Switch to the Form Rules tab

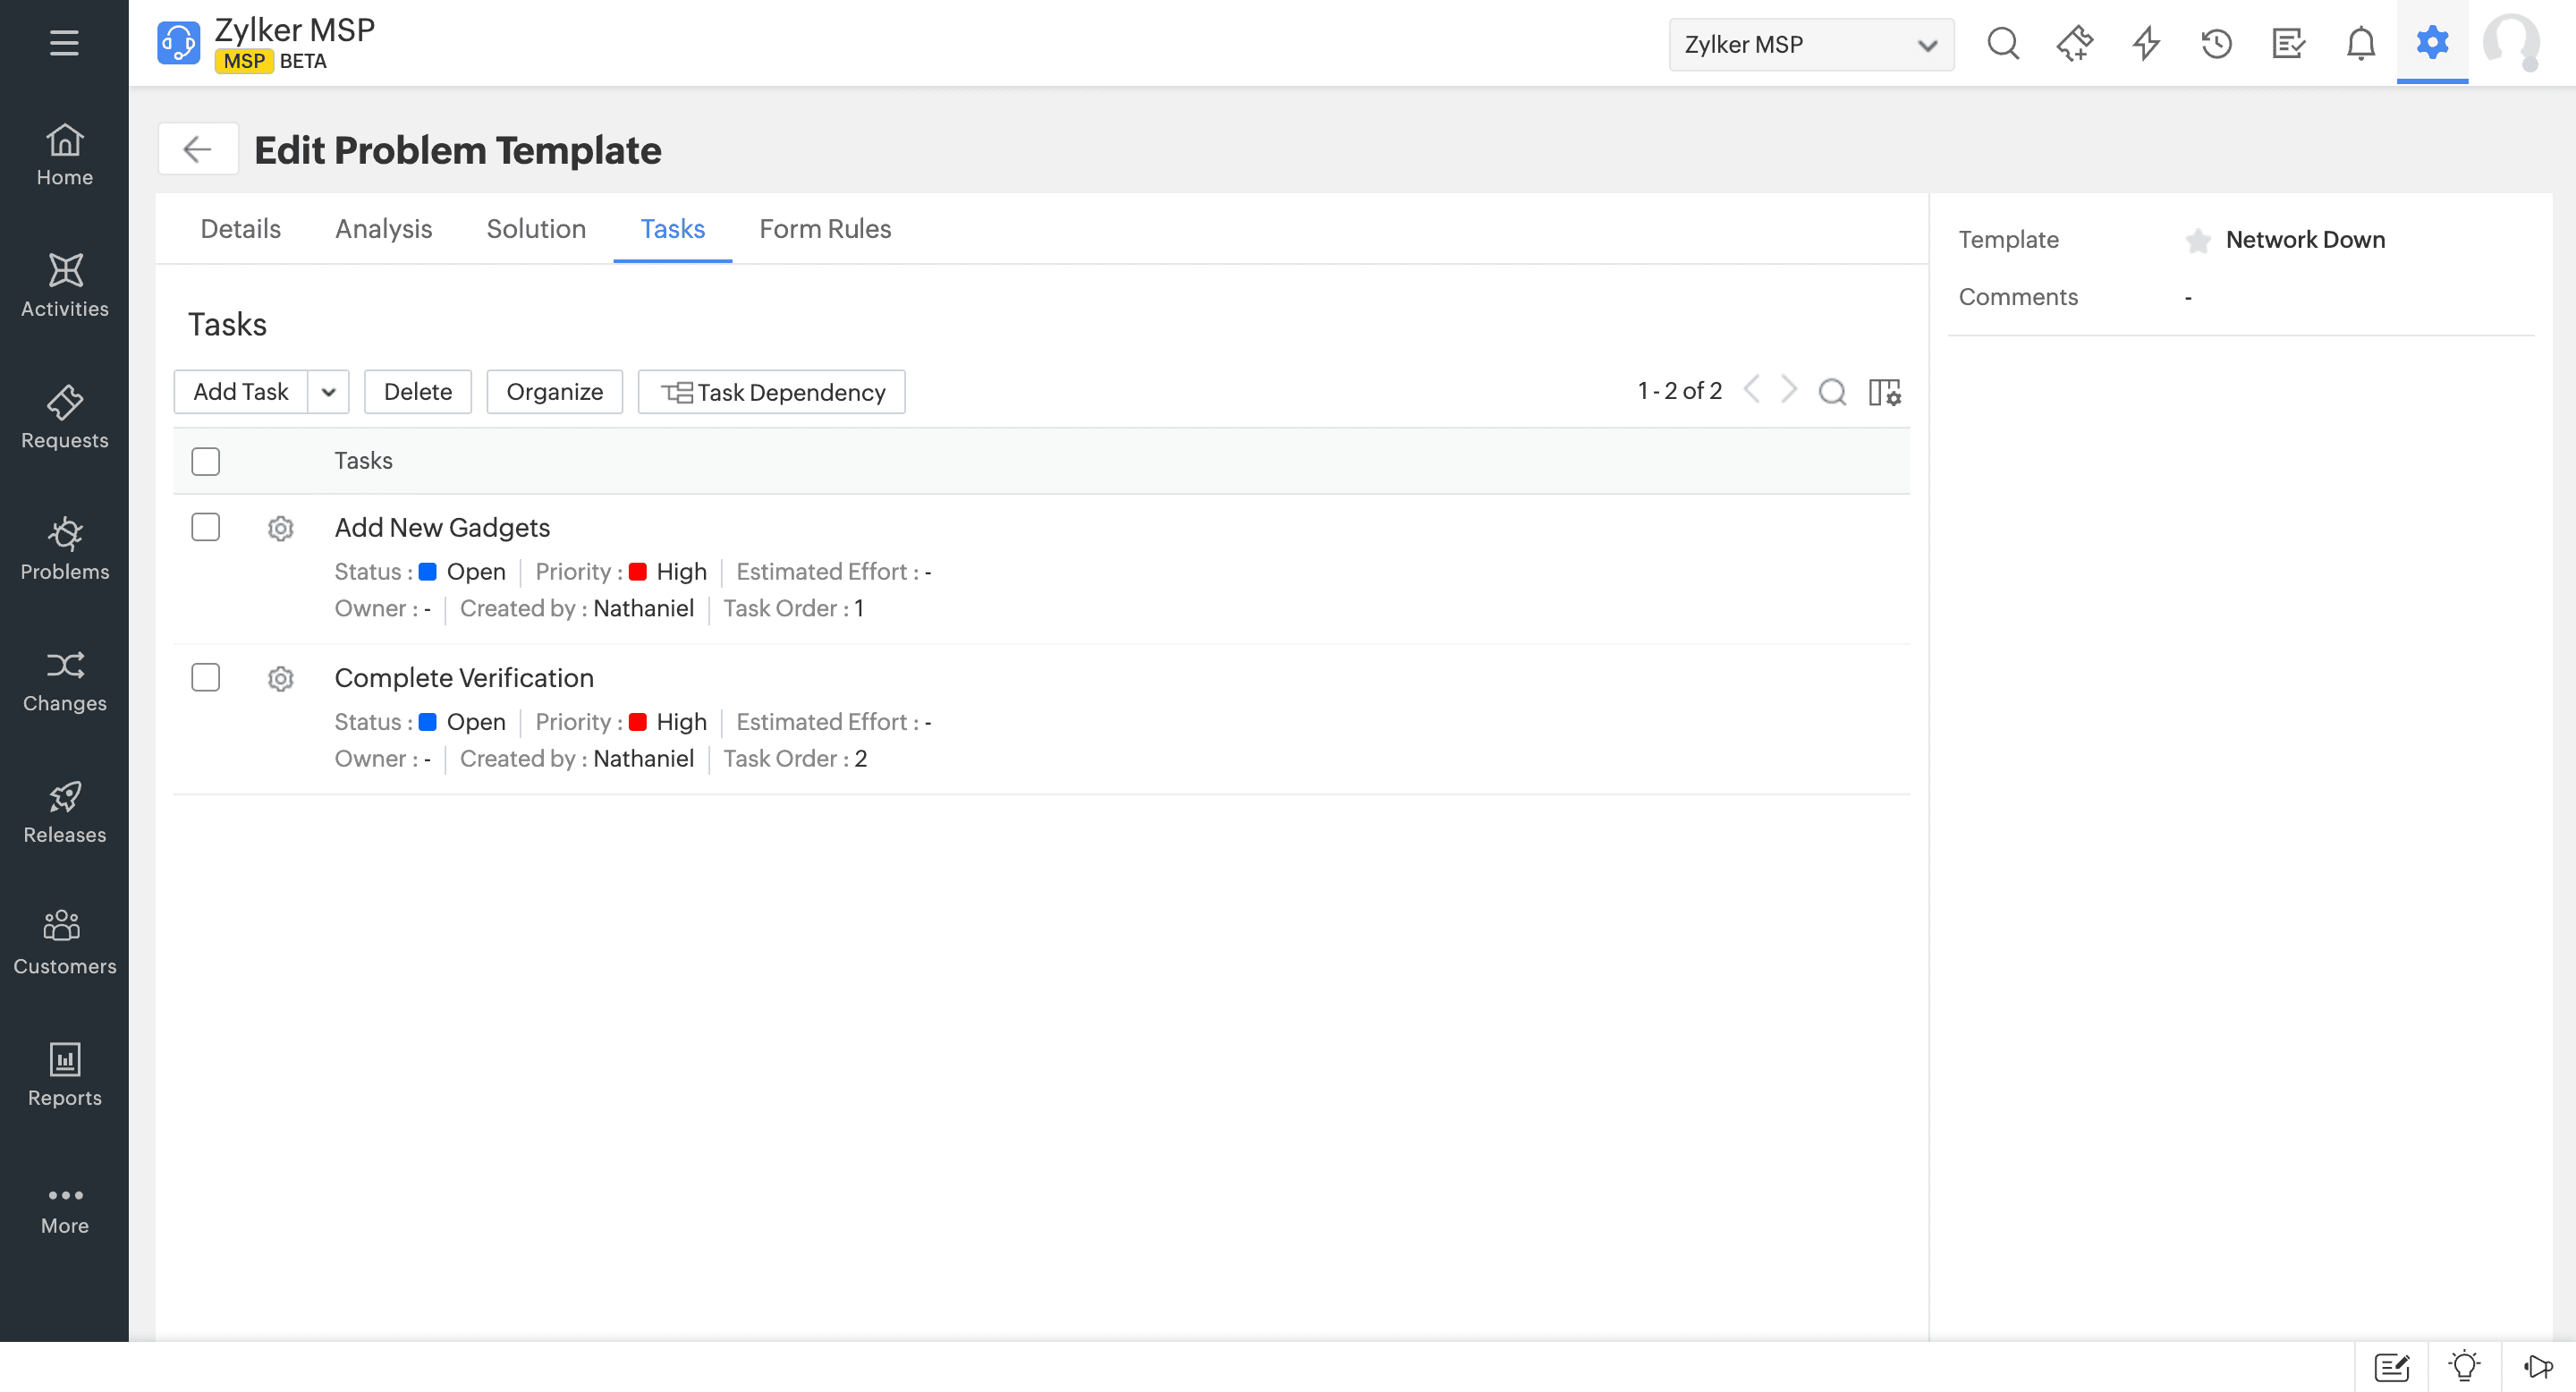824,229
